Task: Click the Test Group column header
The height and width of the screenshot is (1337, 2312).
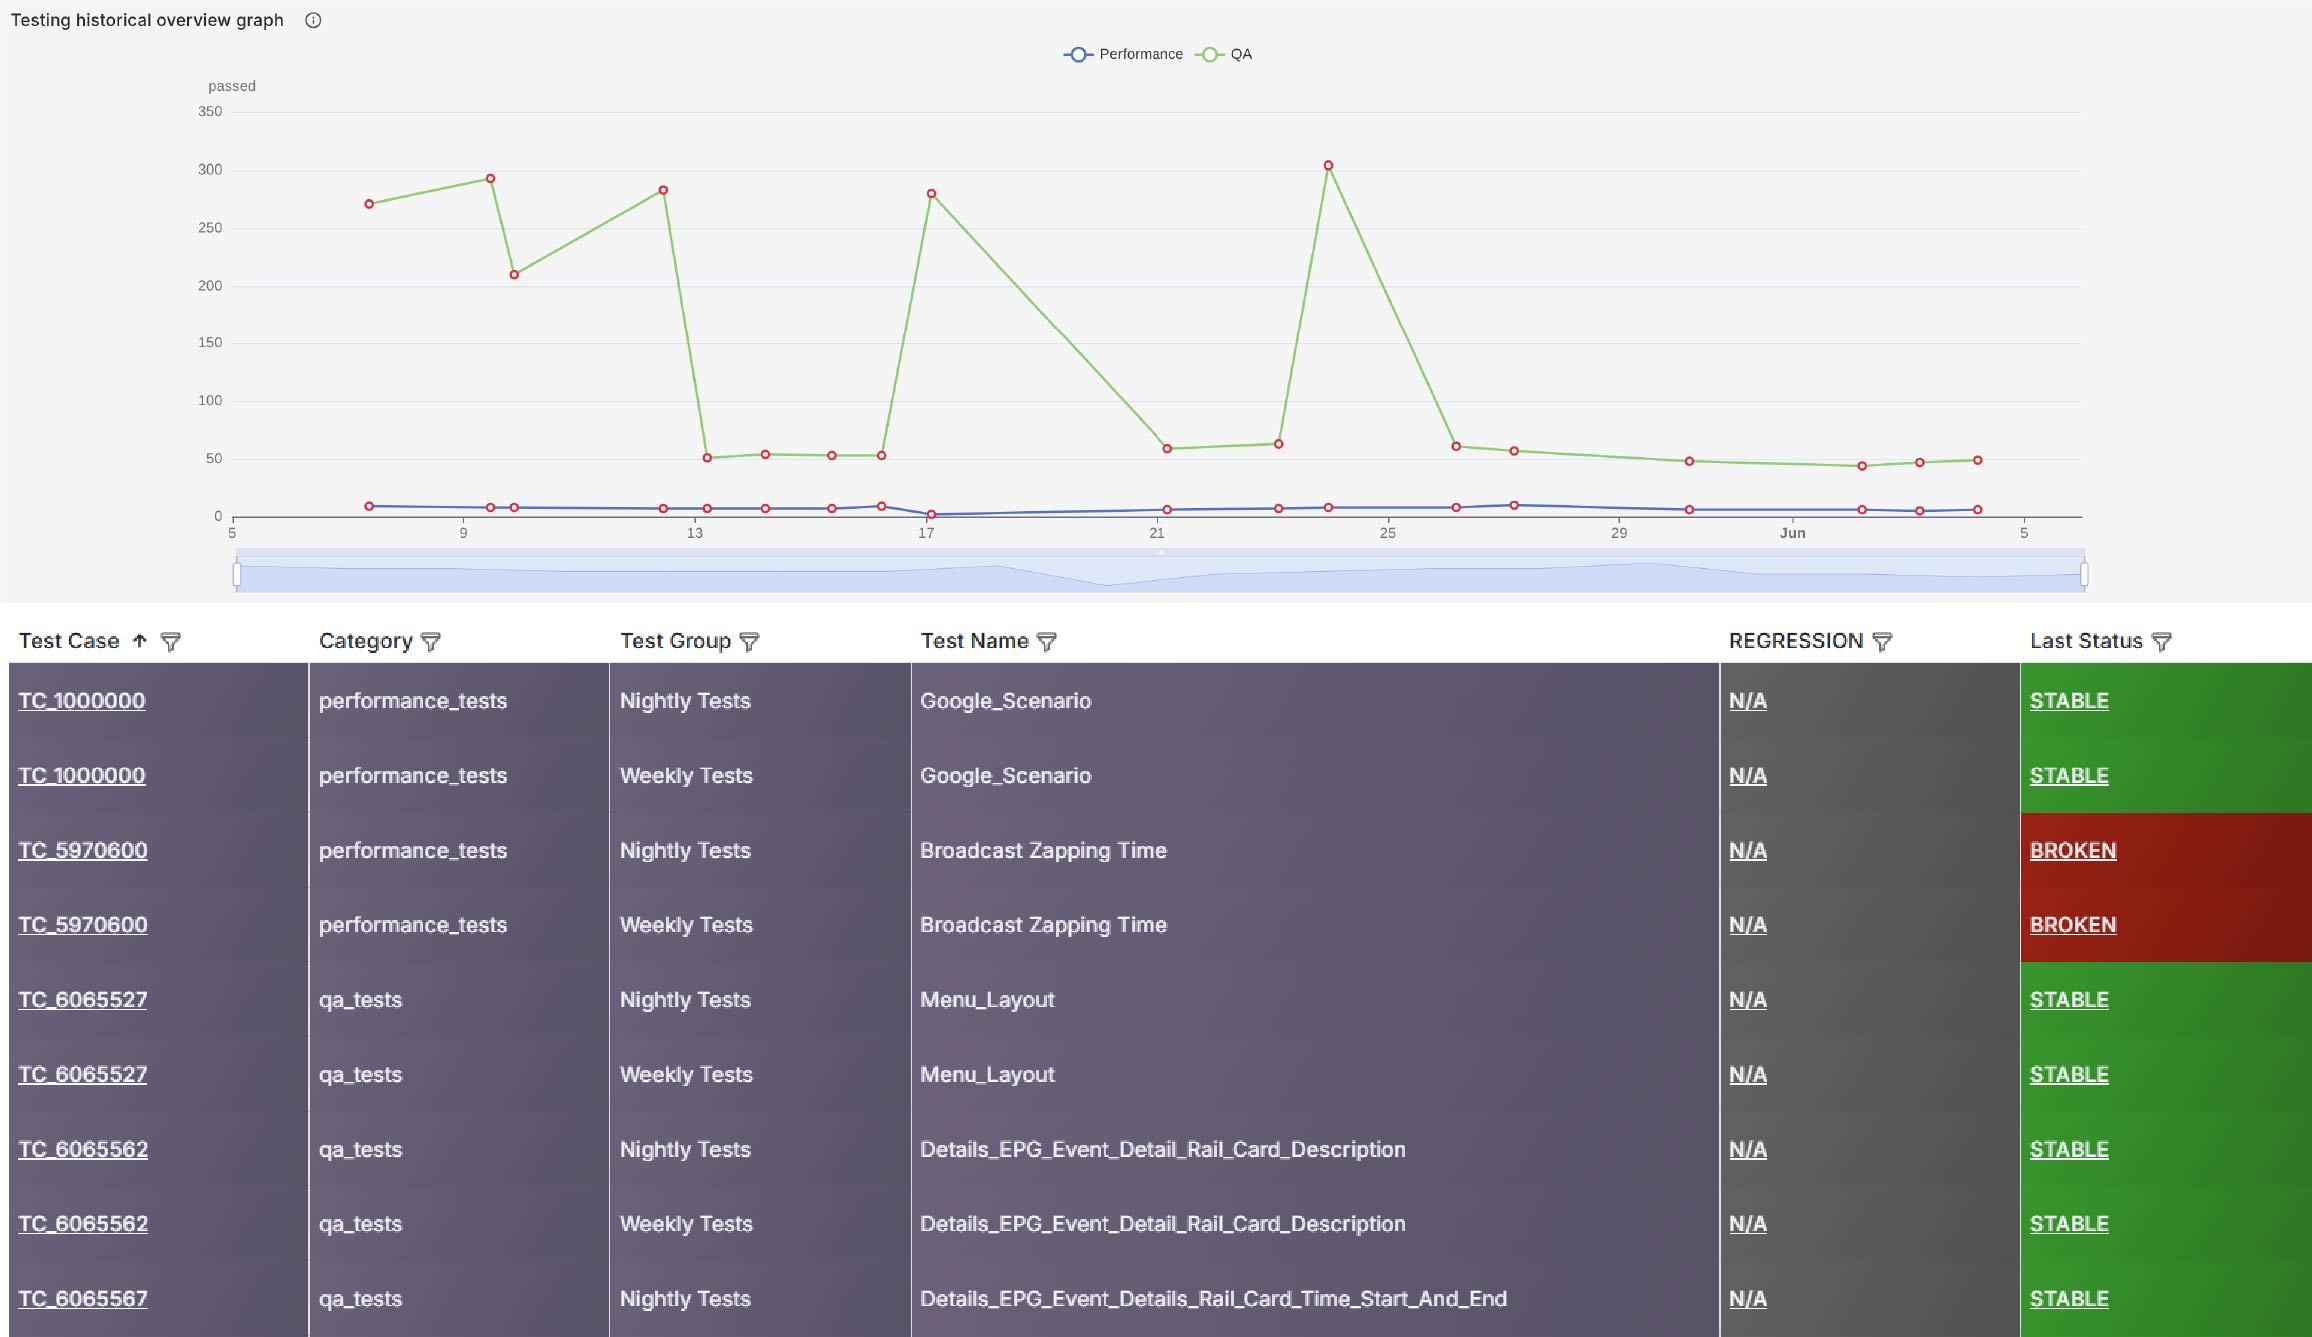Action: pos(675,641)
